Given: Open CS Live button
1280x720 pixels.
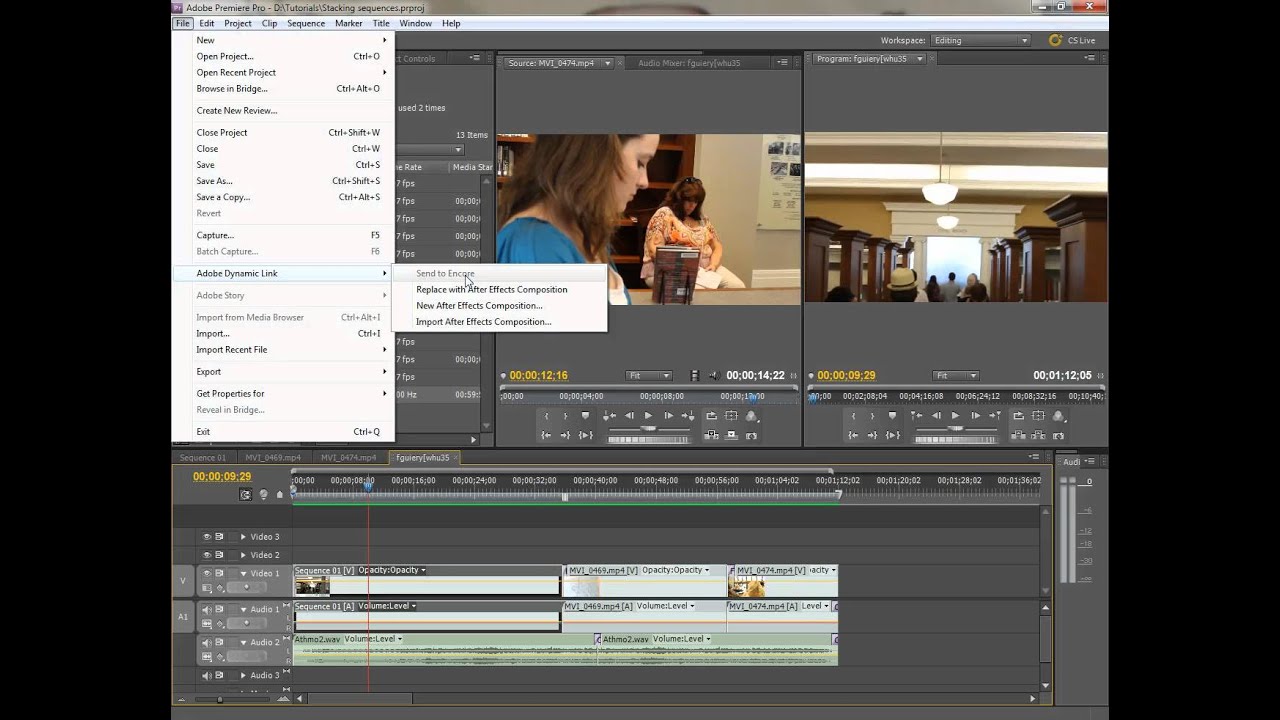Looking at the screenshot, I should pos(1071,40).
